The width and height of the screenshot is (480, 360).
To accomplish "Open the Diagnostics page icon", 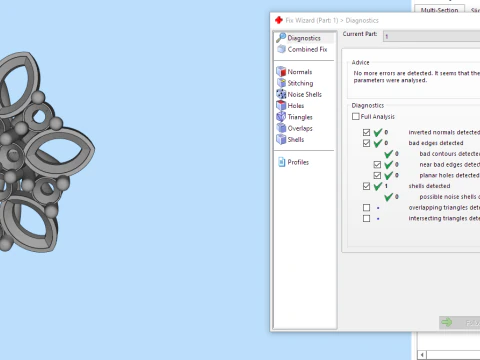I will (x=281, y=38).
